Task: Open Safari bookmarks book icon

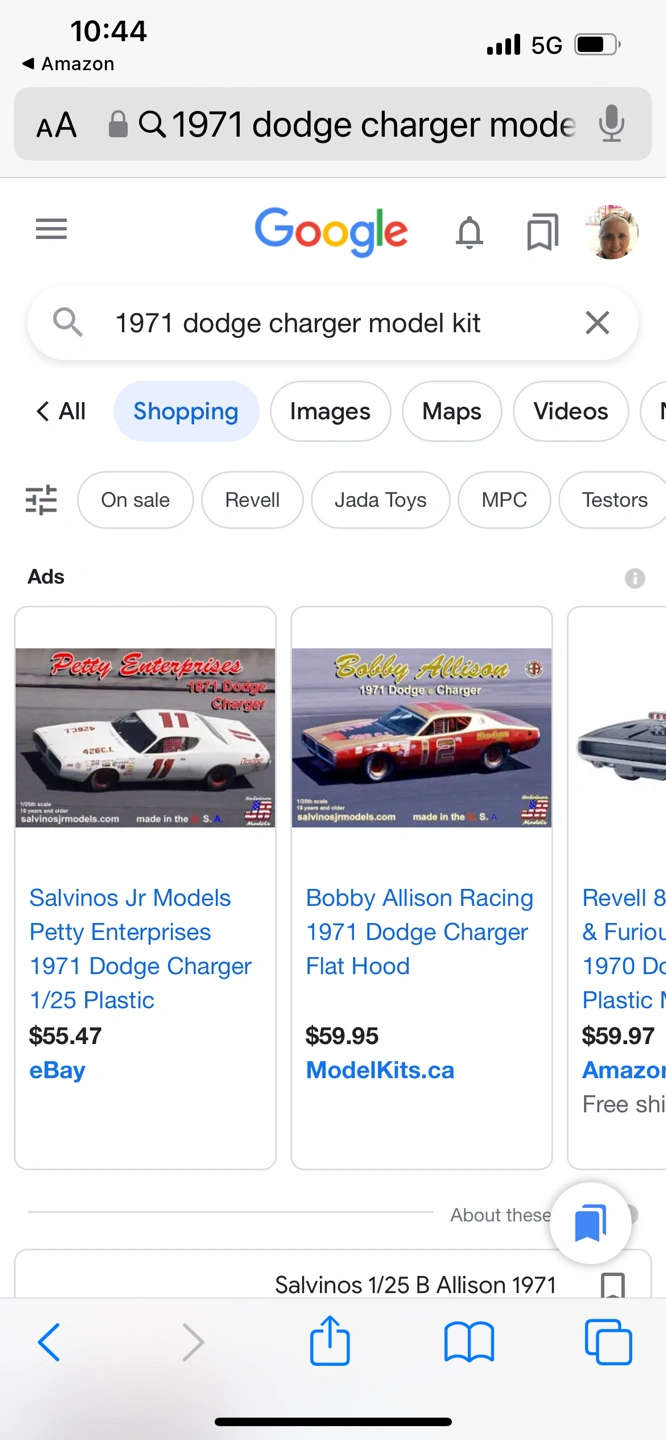Action: coord(469,1342)
